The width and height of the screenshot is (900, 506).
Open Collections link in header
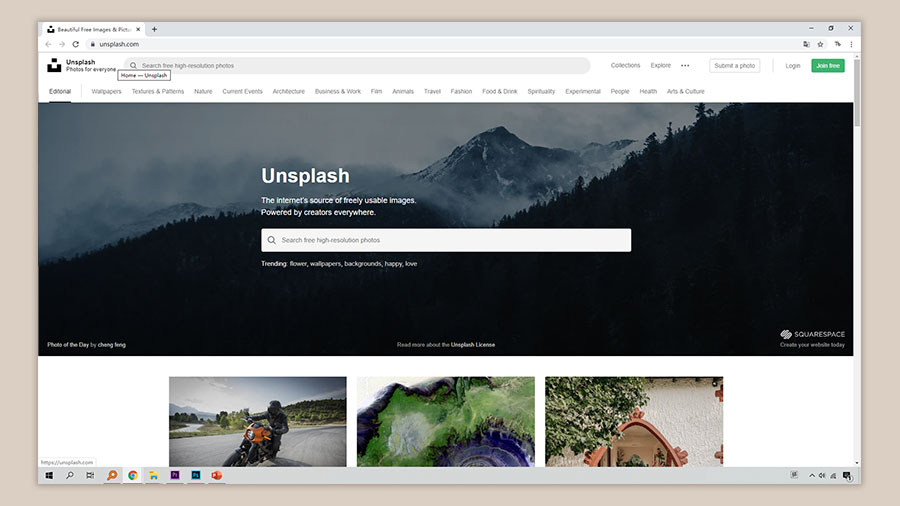coord(625,65)
